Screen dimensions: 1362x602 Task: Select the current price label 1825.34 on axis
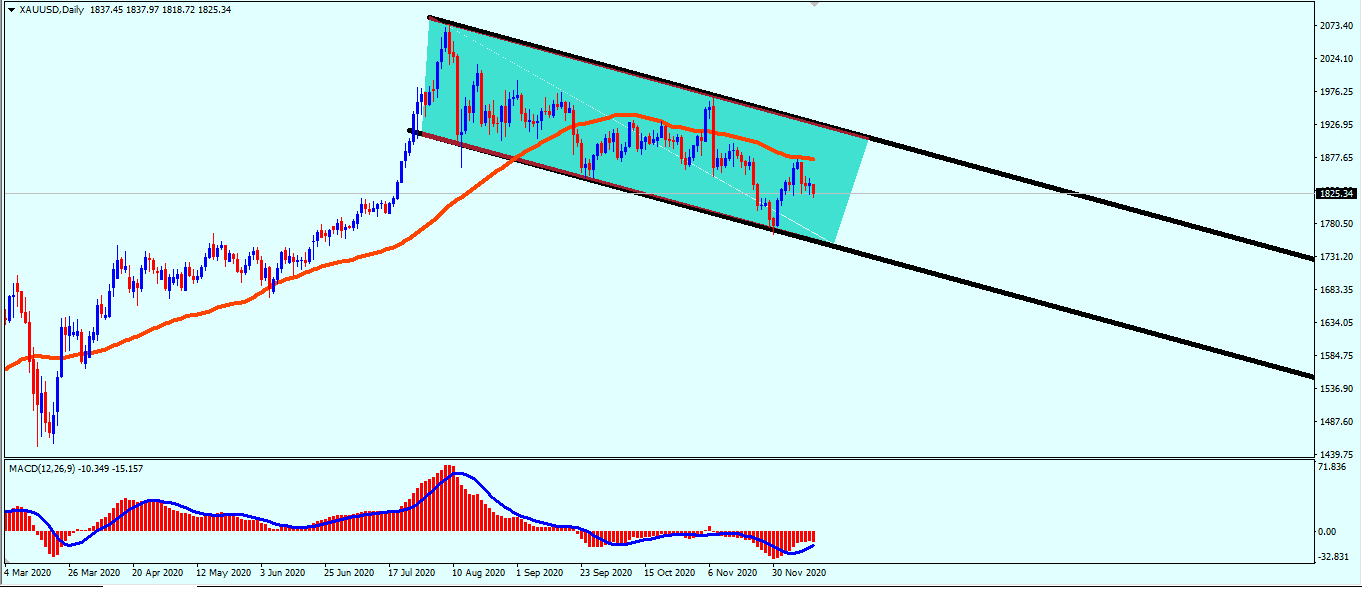[x=1338, y=193]
